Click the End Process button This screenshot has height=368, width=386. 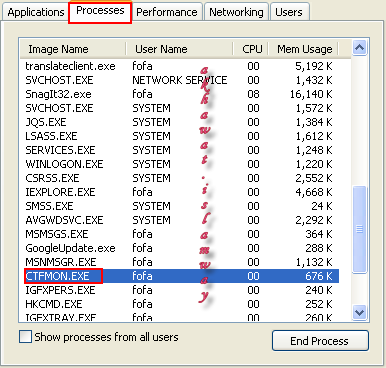coord(320,341)
